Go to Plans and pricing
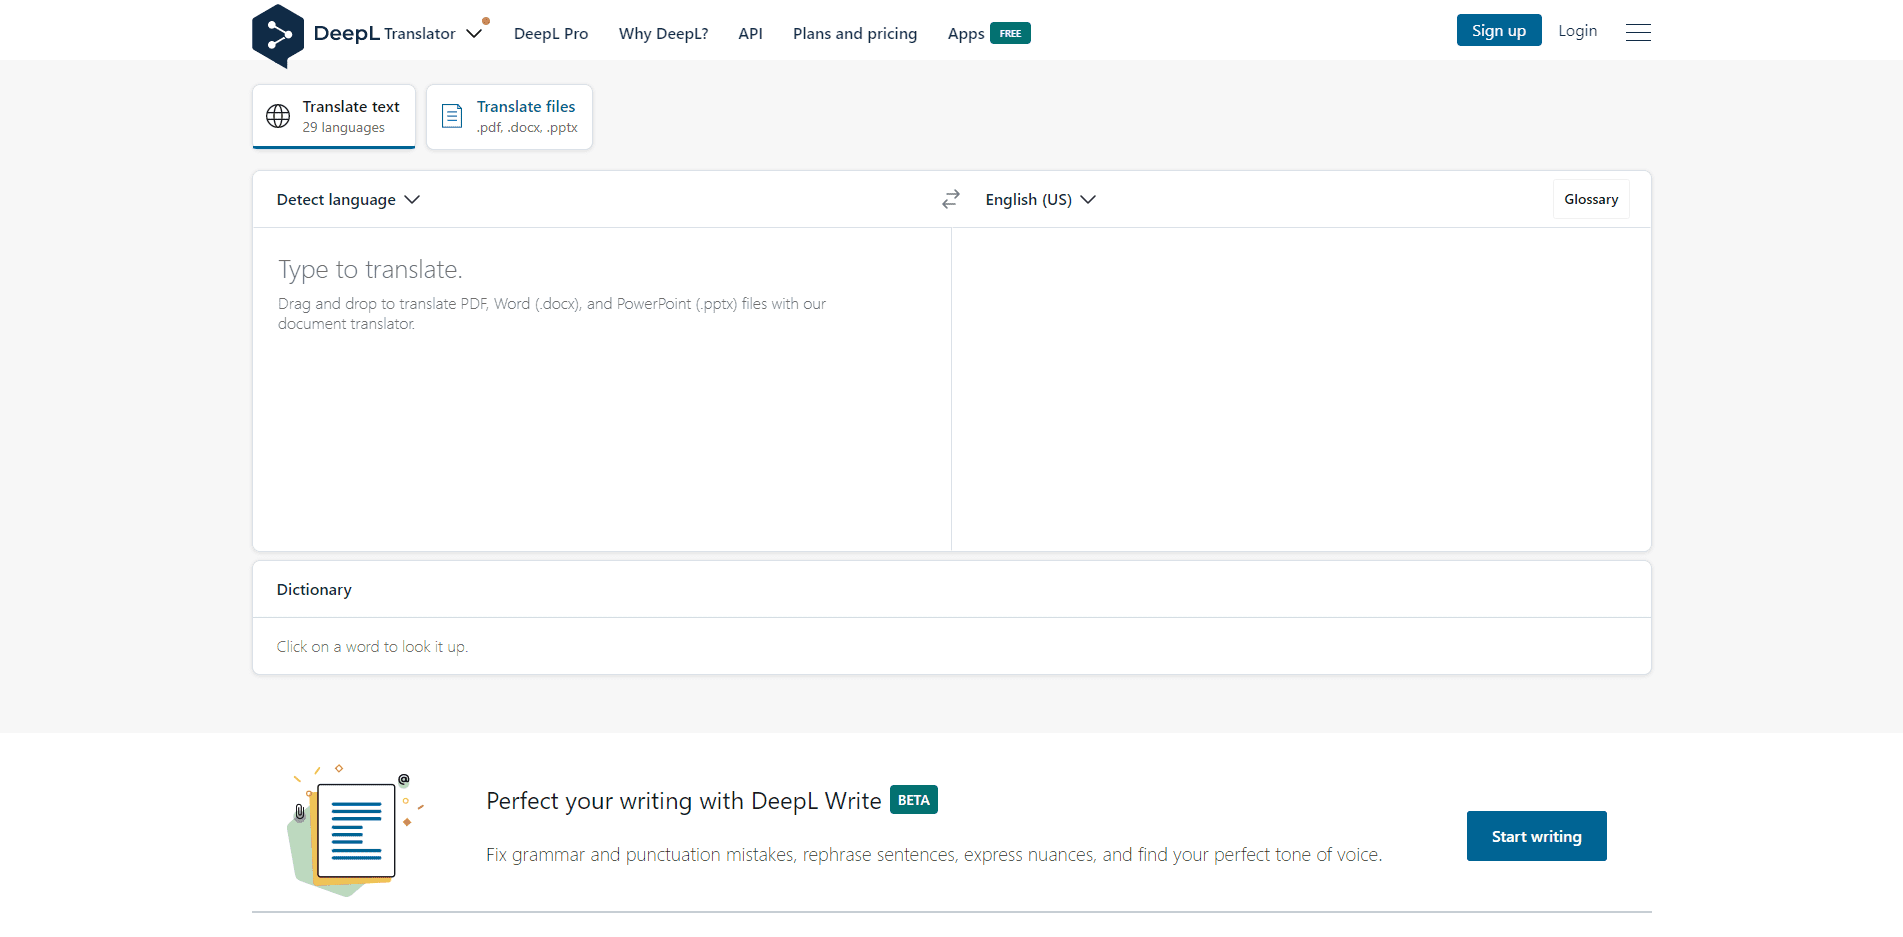1903x937 pixels. click(x=855, y=34)
